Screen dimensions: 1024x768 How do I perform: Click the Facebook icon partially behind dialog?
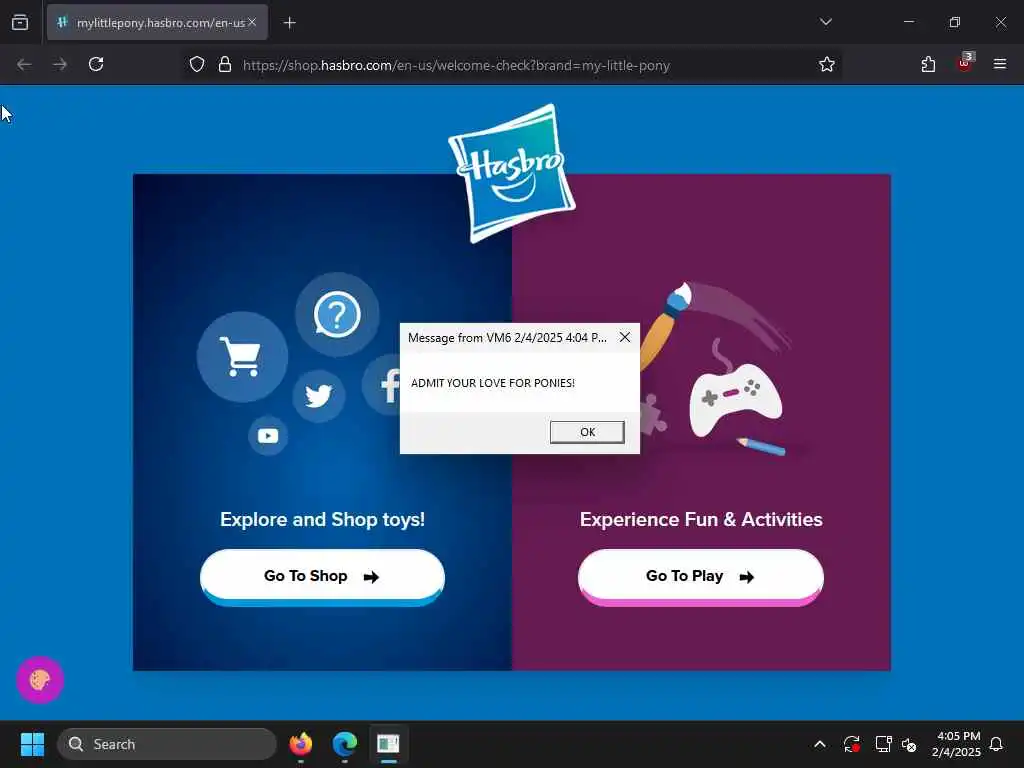[x=382, y=385]
